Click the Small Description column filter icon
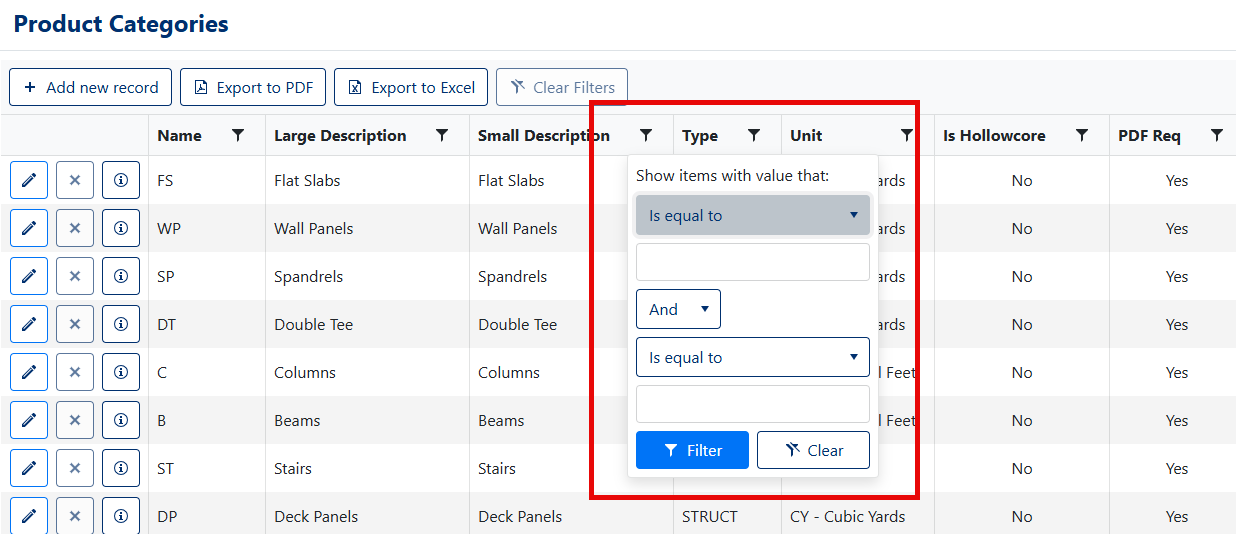 pos(646,135)
